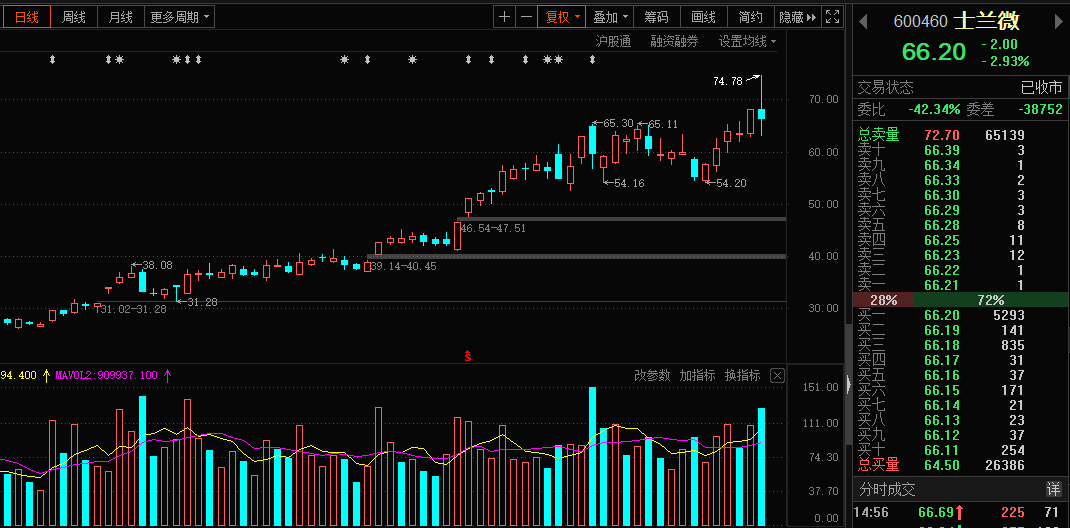Screen dimensions: 1070x528
Task: Collapse right panel using splitter arrow
Action: 849,384
